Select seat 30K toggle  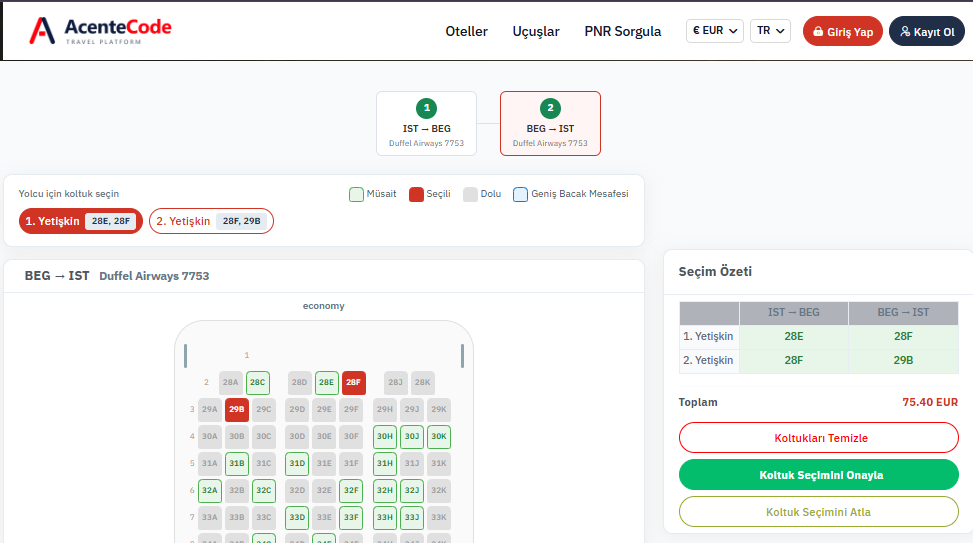pyautogui.click(x=438, y=436)
